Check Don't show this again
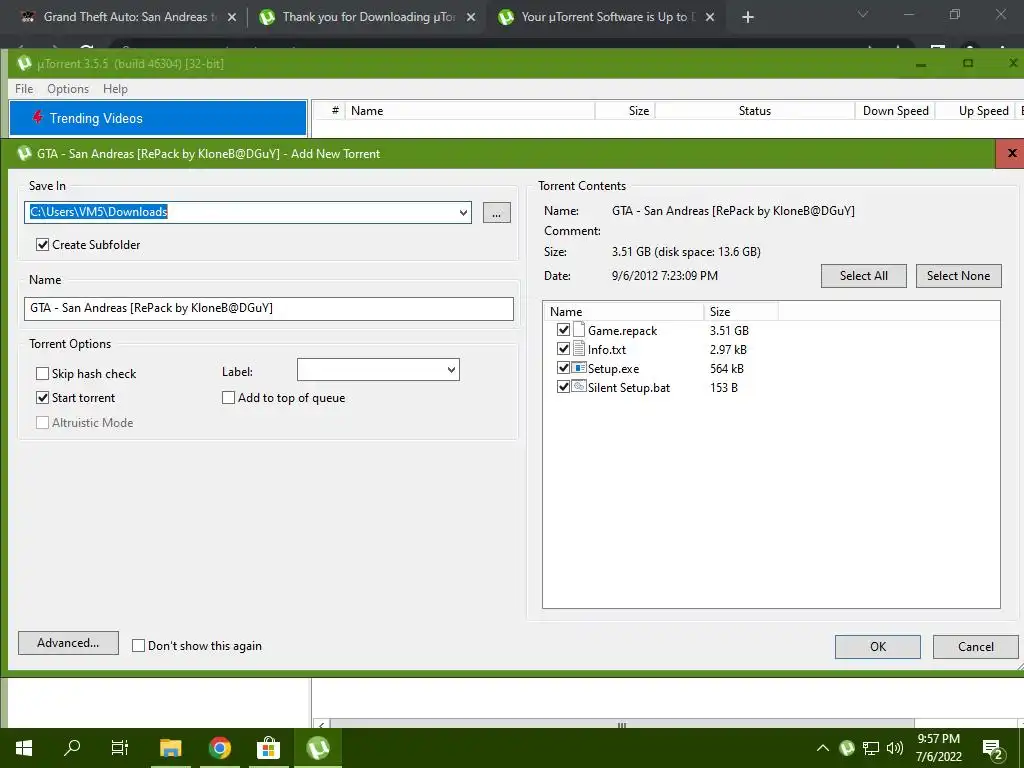The height and width of the screenshot is (768, 1024). coord(138,646)
